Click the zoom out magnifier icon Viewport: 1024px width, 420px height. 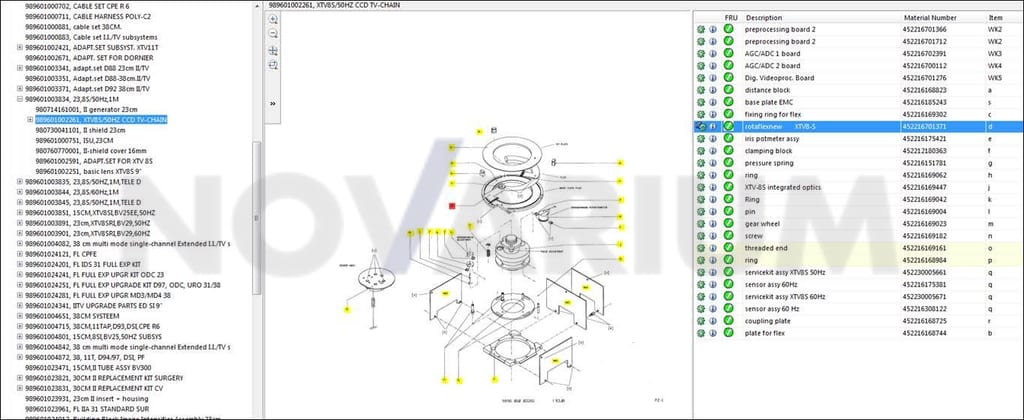[273, 34]
